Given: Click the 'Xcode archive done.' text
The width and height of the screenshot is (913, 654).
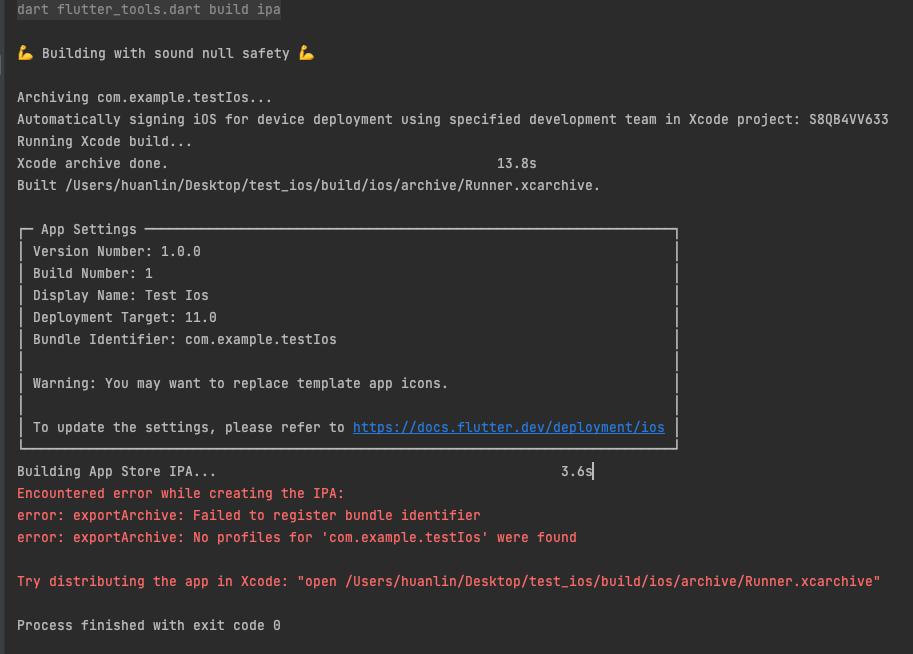Looking at the screenshot, I should click(x=92, y=164).
